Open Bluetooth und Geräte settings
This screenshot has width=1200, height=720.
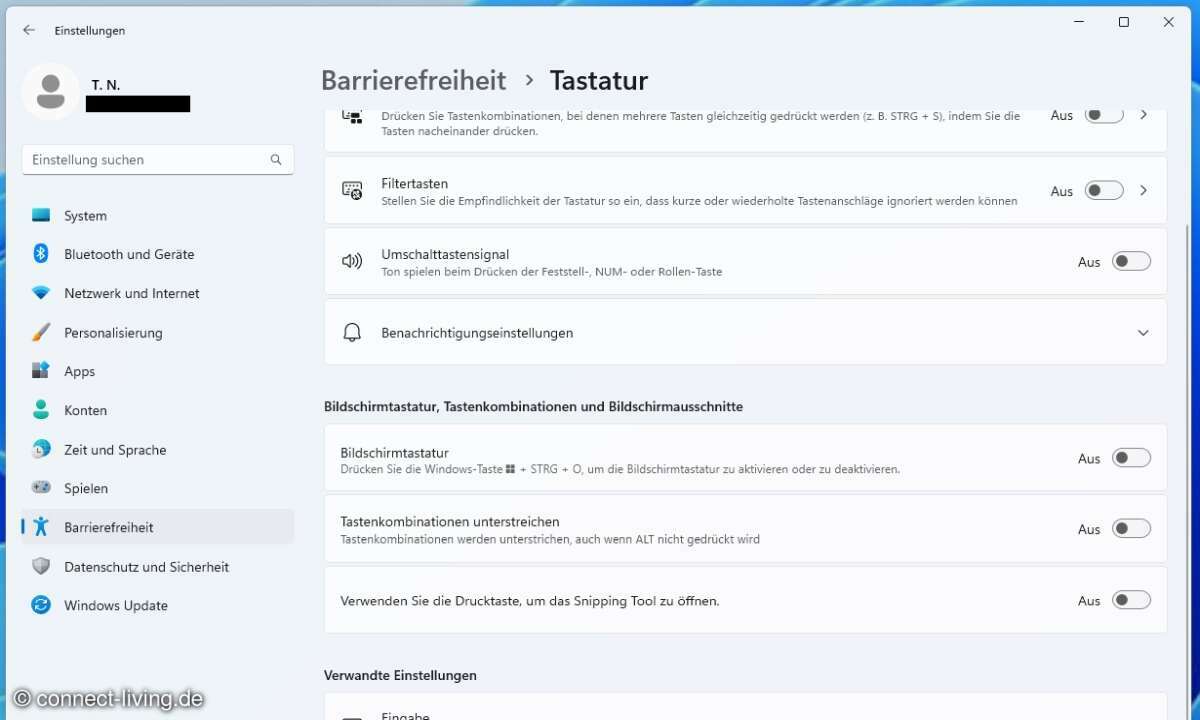tap(158, 254)
